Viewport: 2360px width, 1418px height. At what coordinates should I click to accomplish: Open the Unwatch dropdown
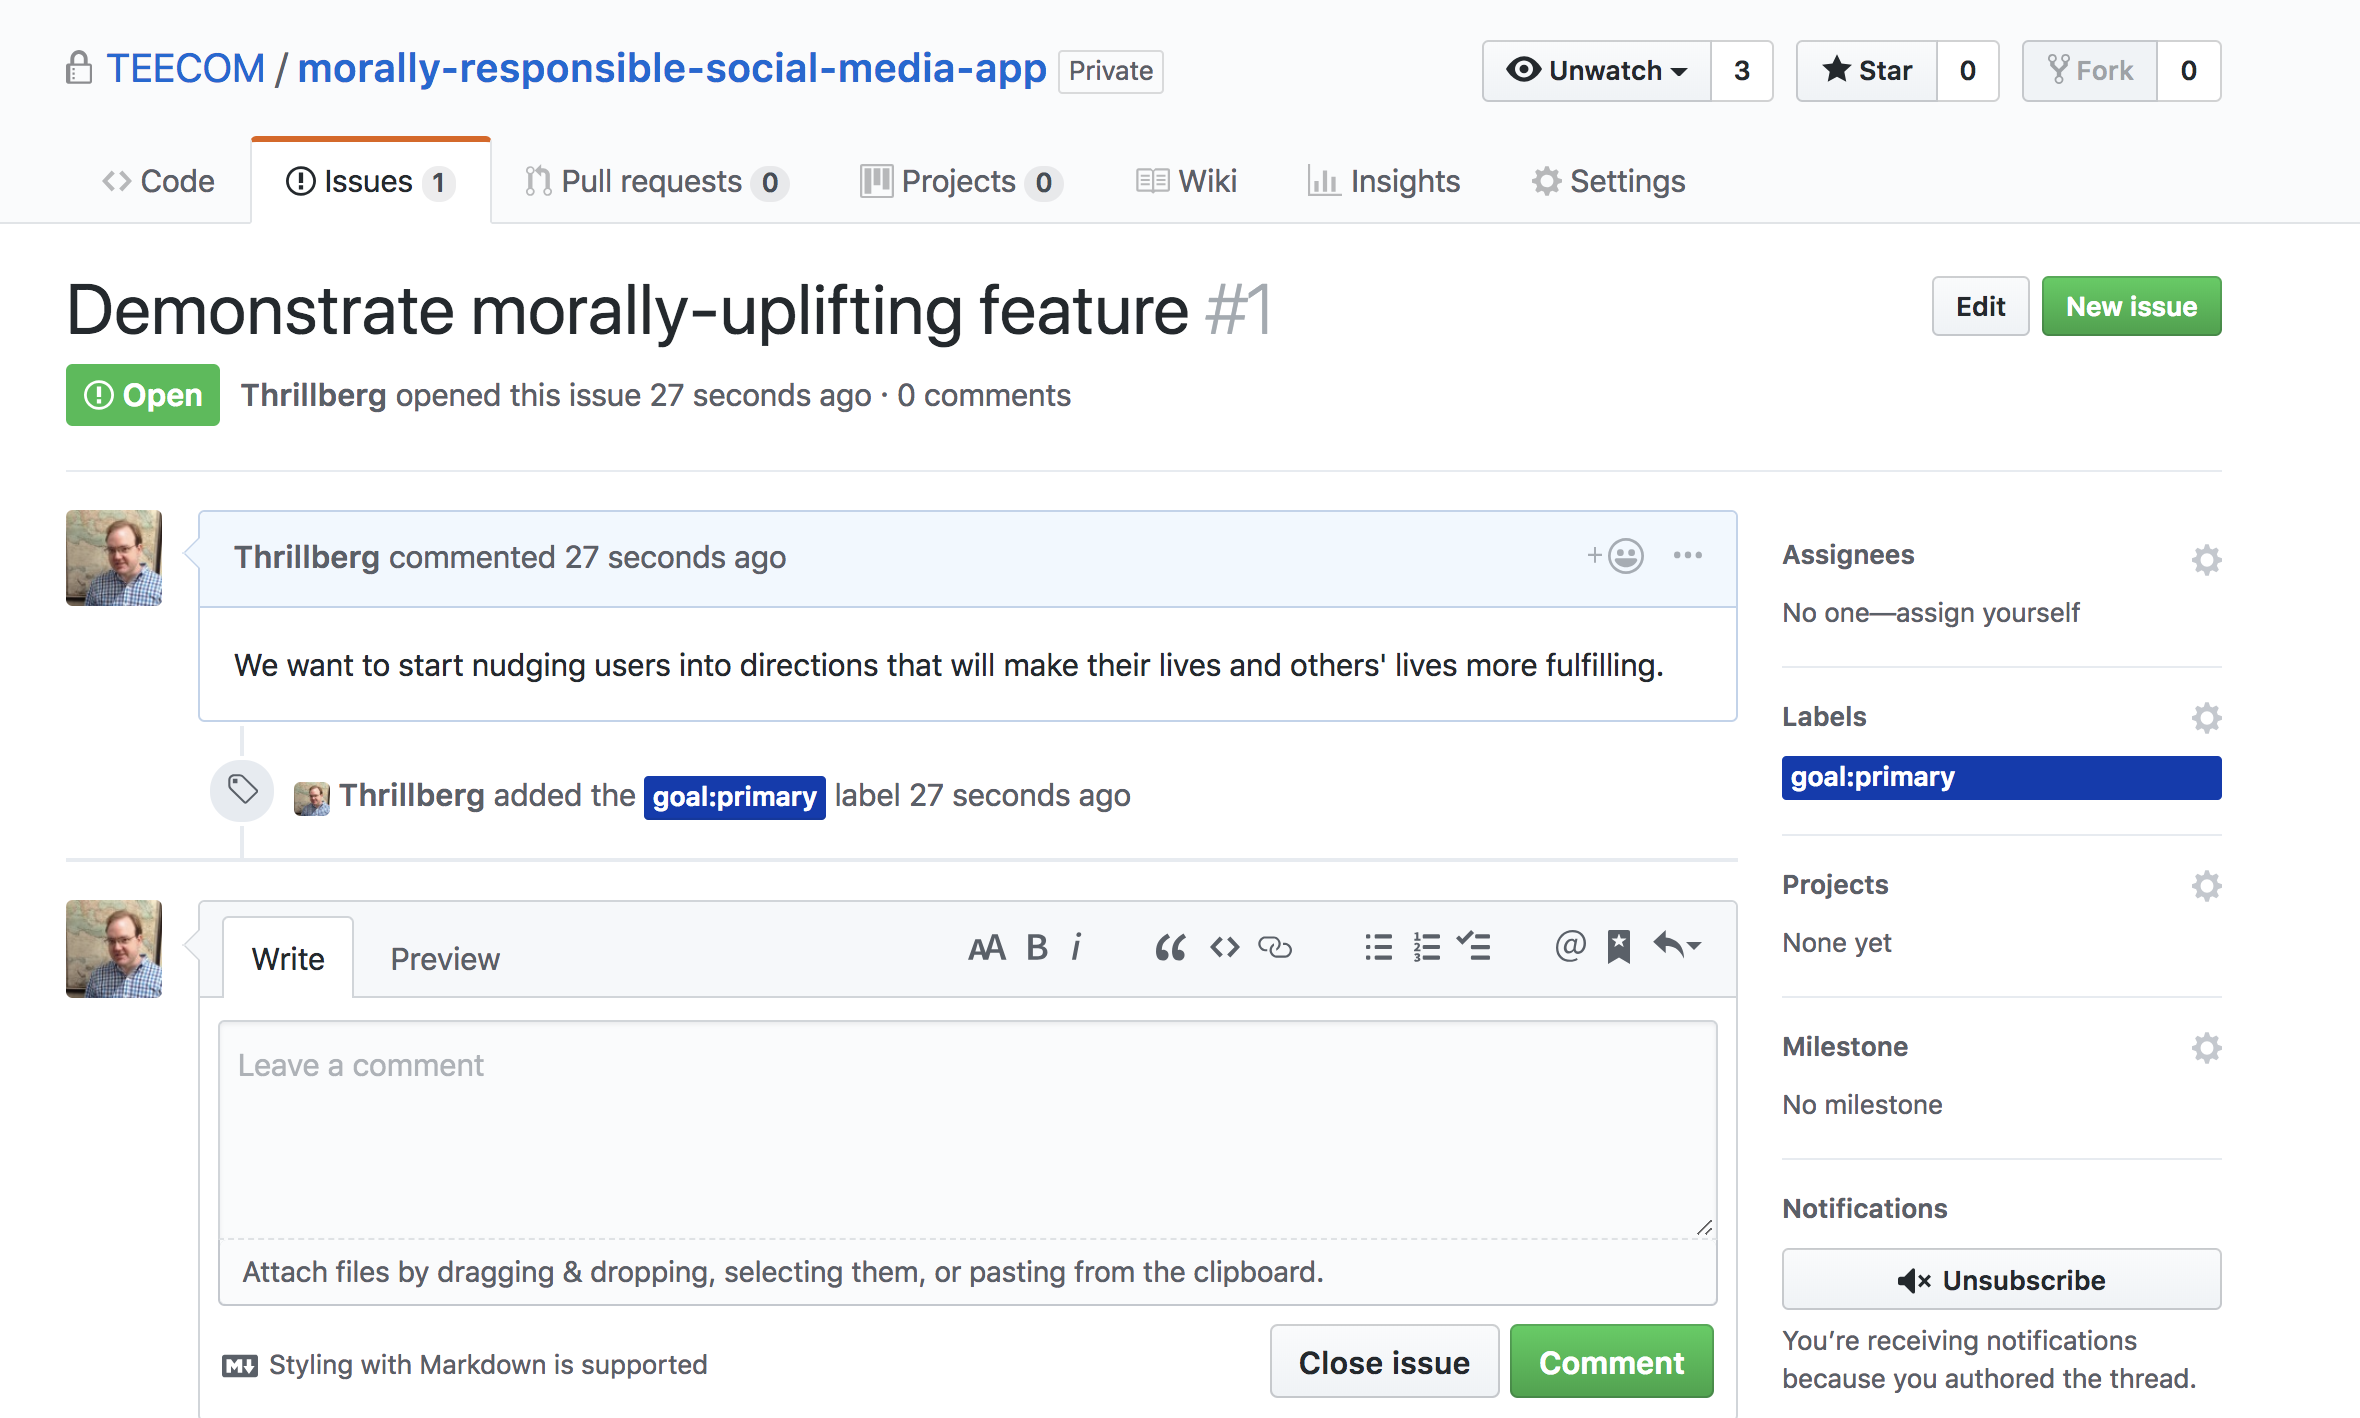point(1597,71)
